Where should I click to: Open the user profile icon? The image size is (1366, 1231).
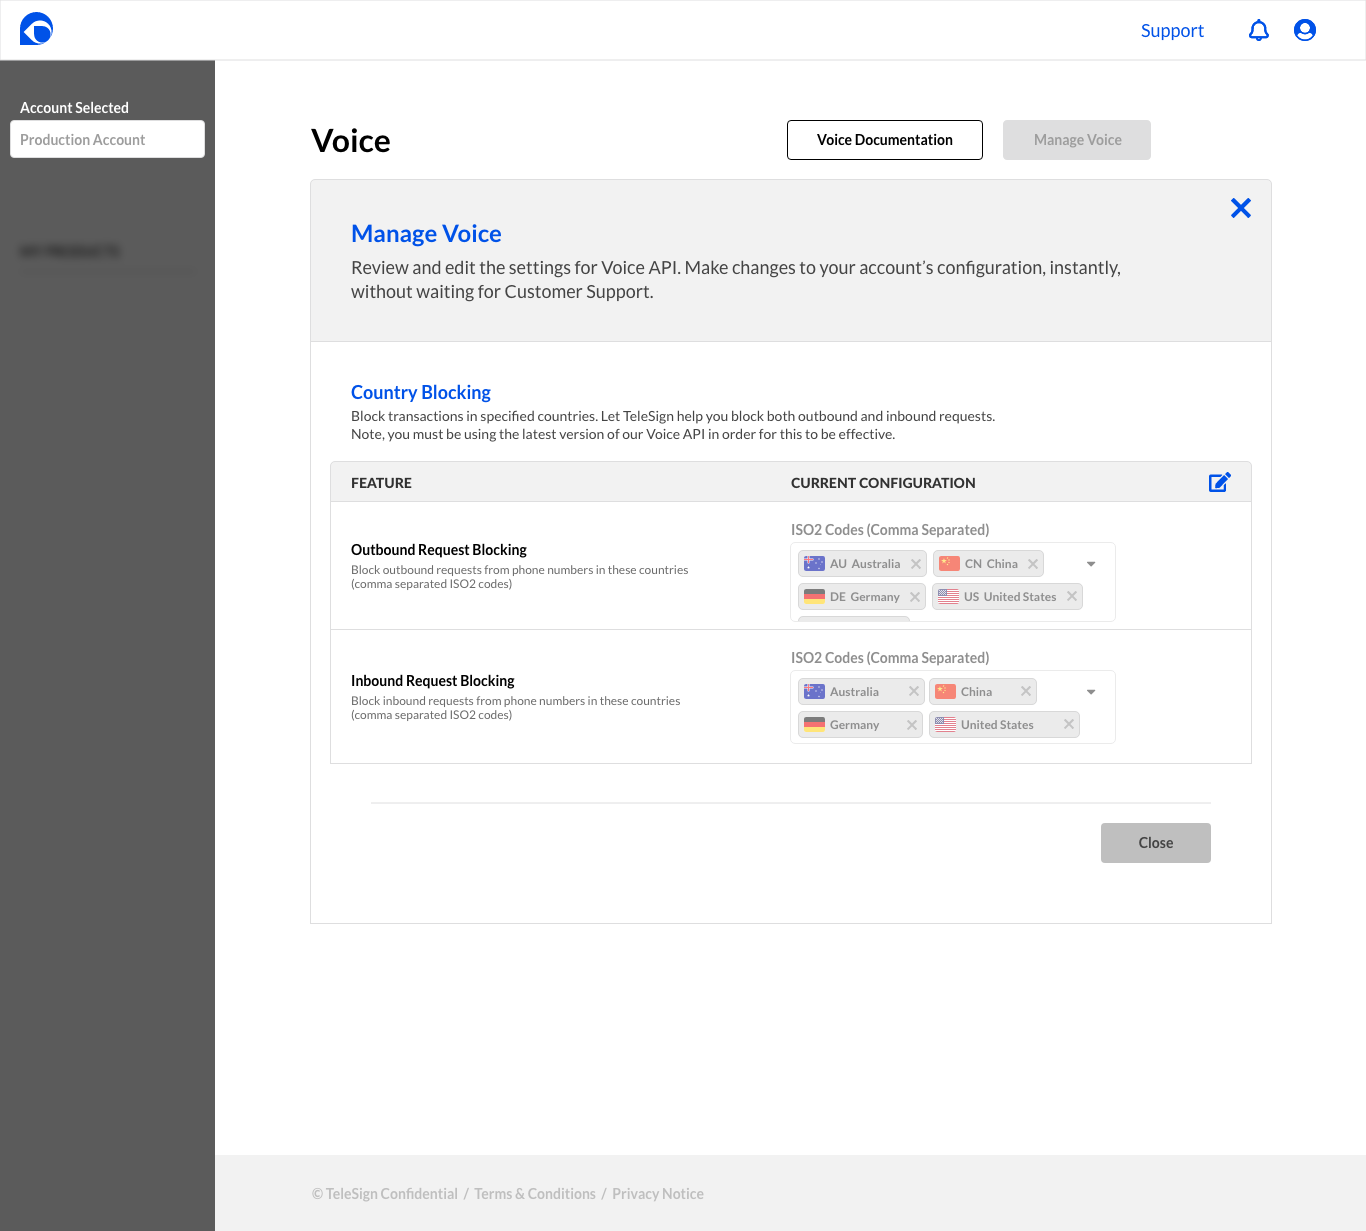[x=1305, y=30]
